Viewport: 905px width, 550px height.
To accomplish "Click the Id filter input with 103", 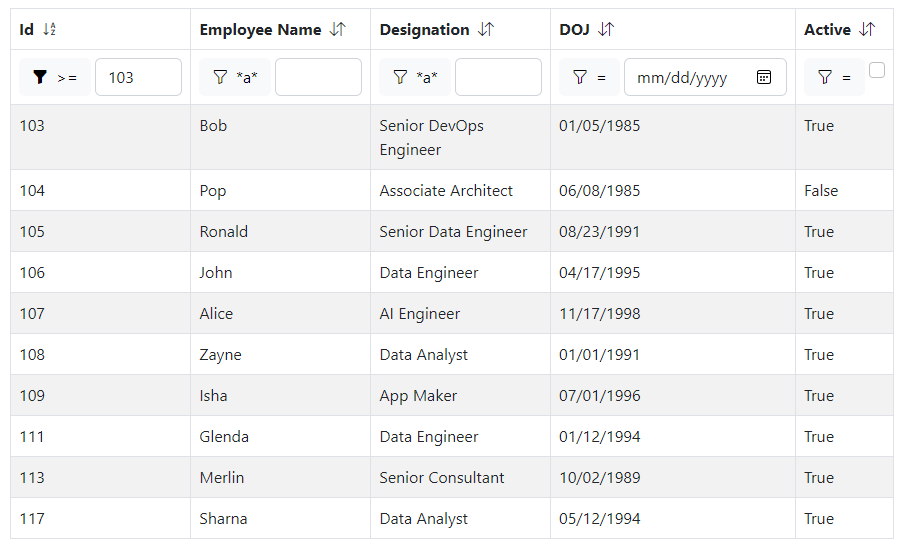I will click(138, 77).
